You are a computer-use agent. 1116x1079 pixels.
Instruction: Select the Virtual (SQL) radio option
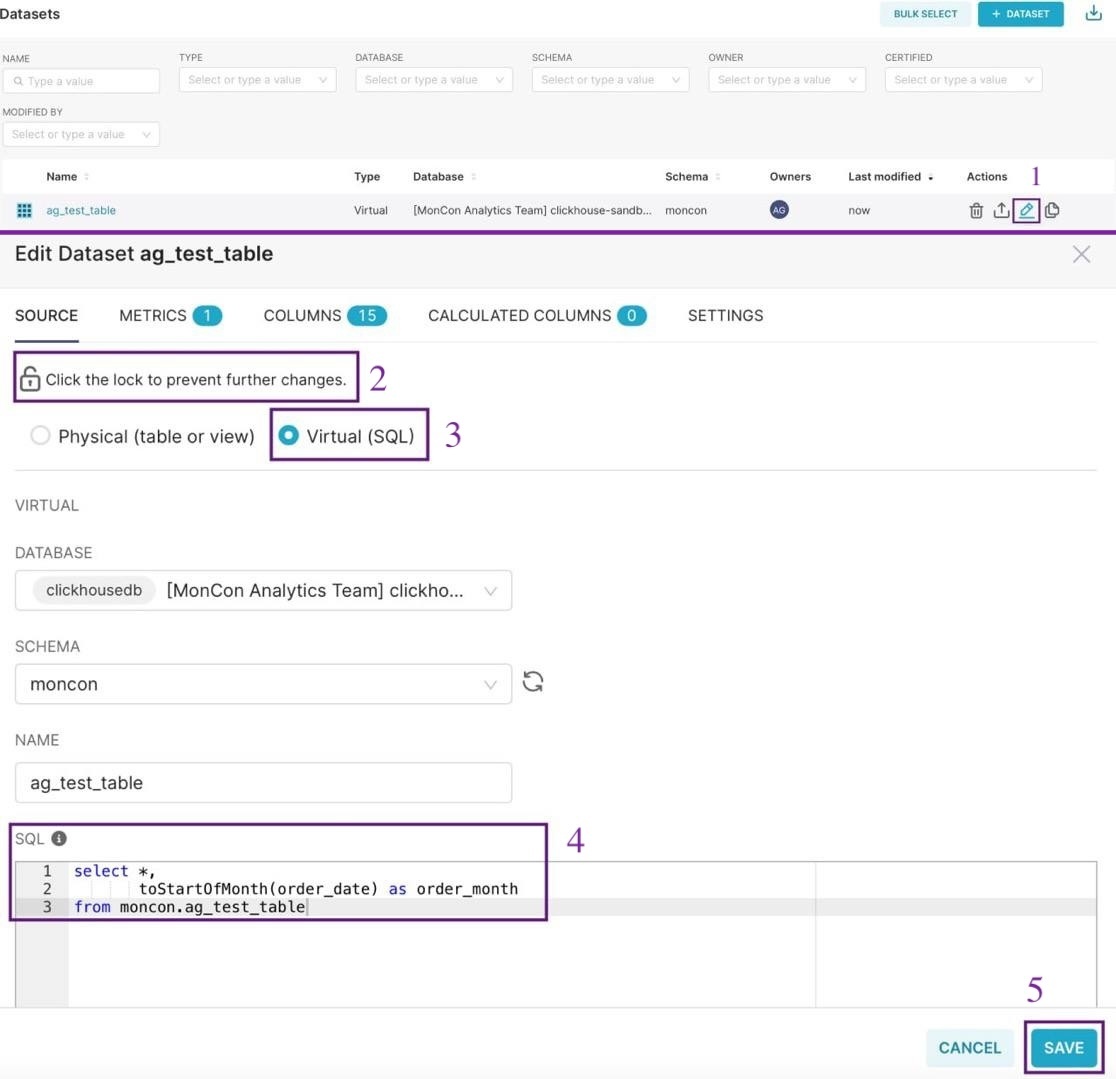pyautogui.click(x=288, y=436)
